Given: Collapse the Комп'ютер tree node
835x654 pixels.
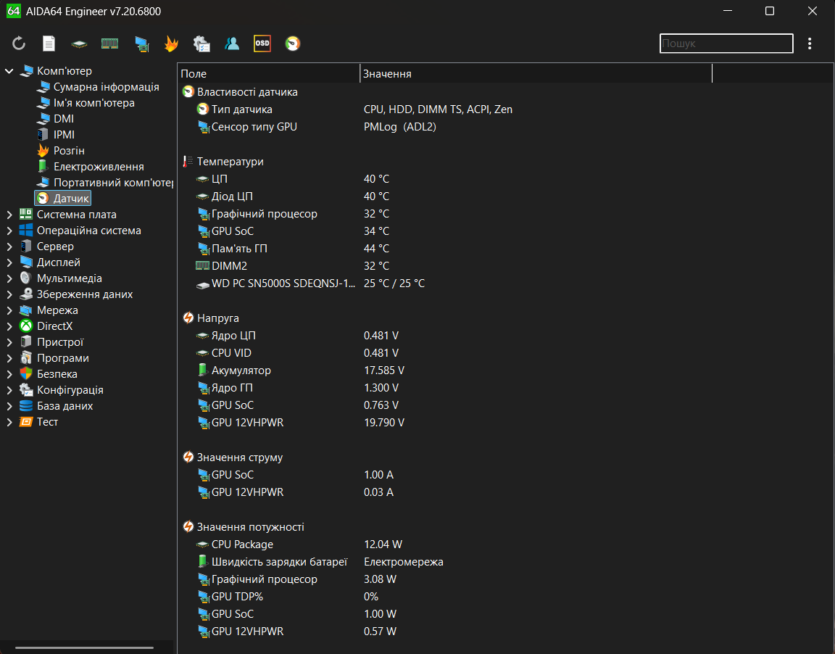Looking at the screenshot, I should click(x=10, y=71).
